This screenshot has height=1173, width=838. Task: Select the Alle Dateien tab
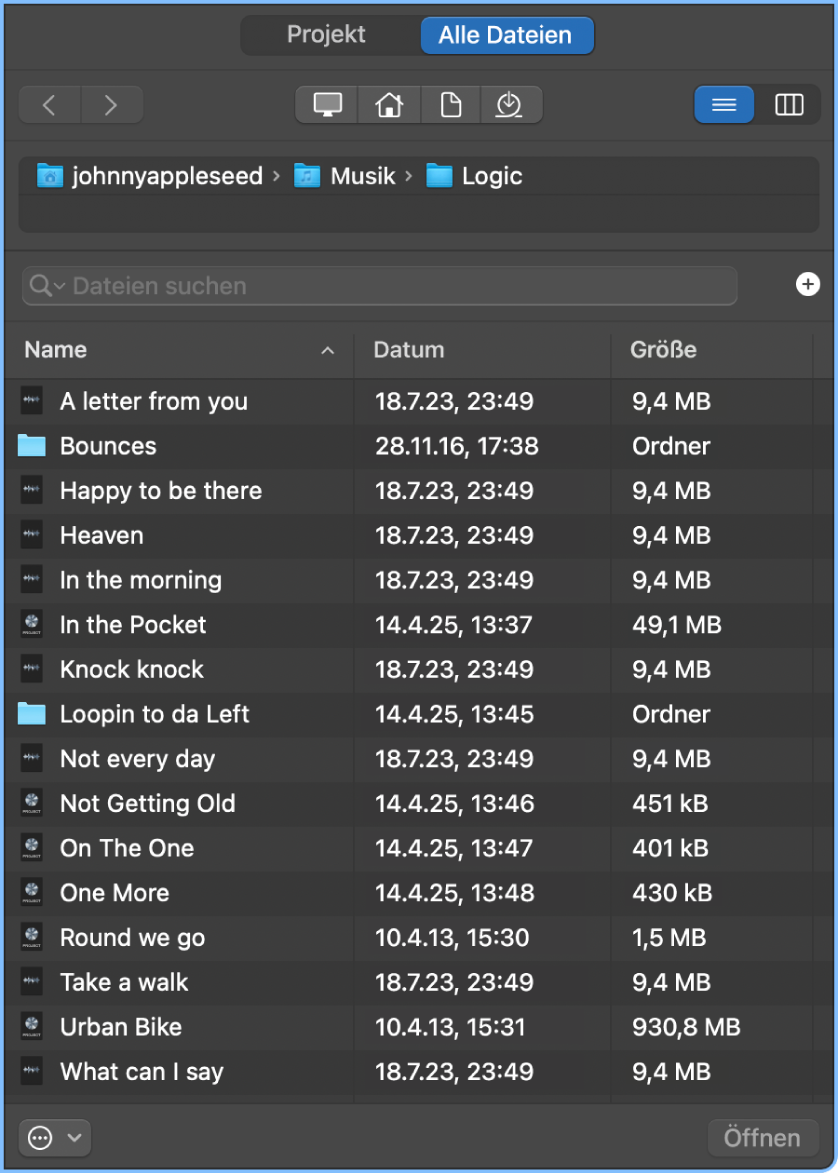pyautogui.click(x=505, y=35)
